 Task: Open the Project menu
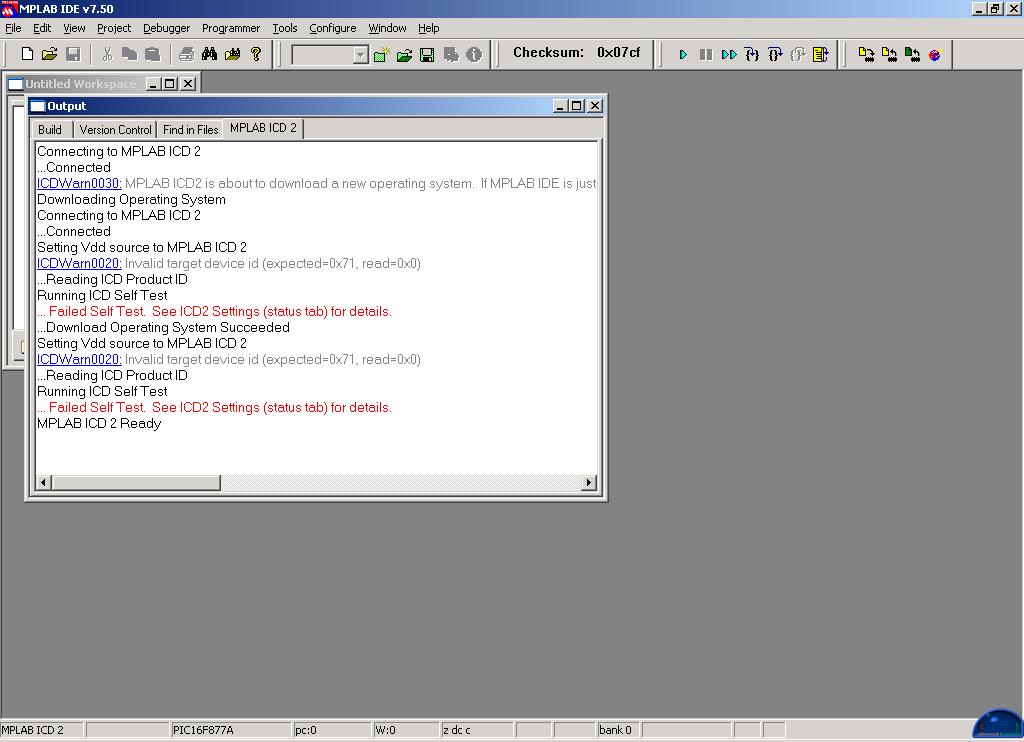(114, 28)
